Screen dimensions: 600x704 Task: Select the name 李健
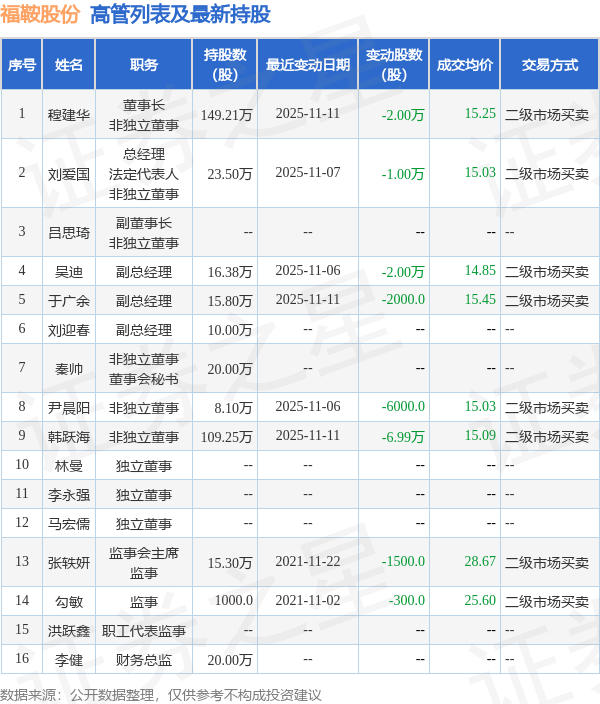coord(69,660)
